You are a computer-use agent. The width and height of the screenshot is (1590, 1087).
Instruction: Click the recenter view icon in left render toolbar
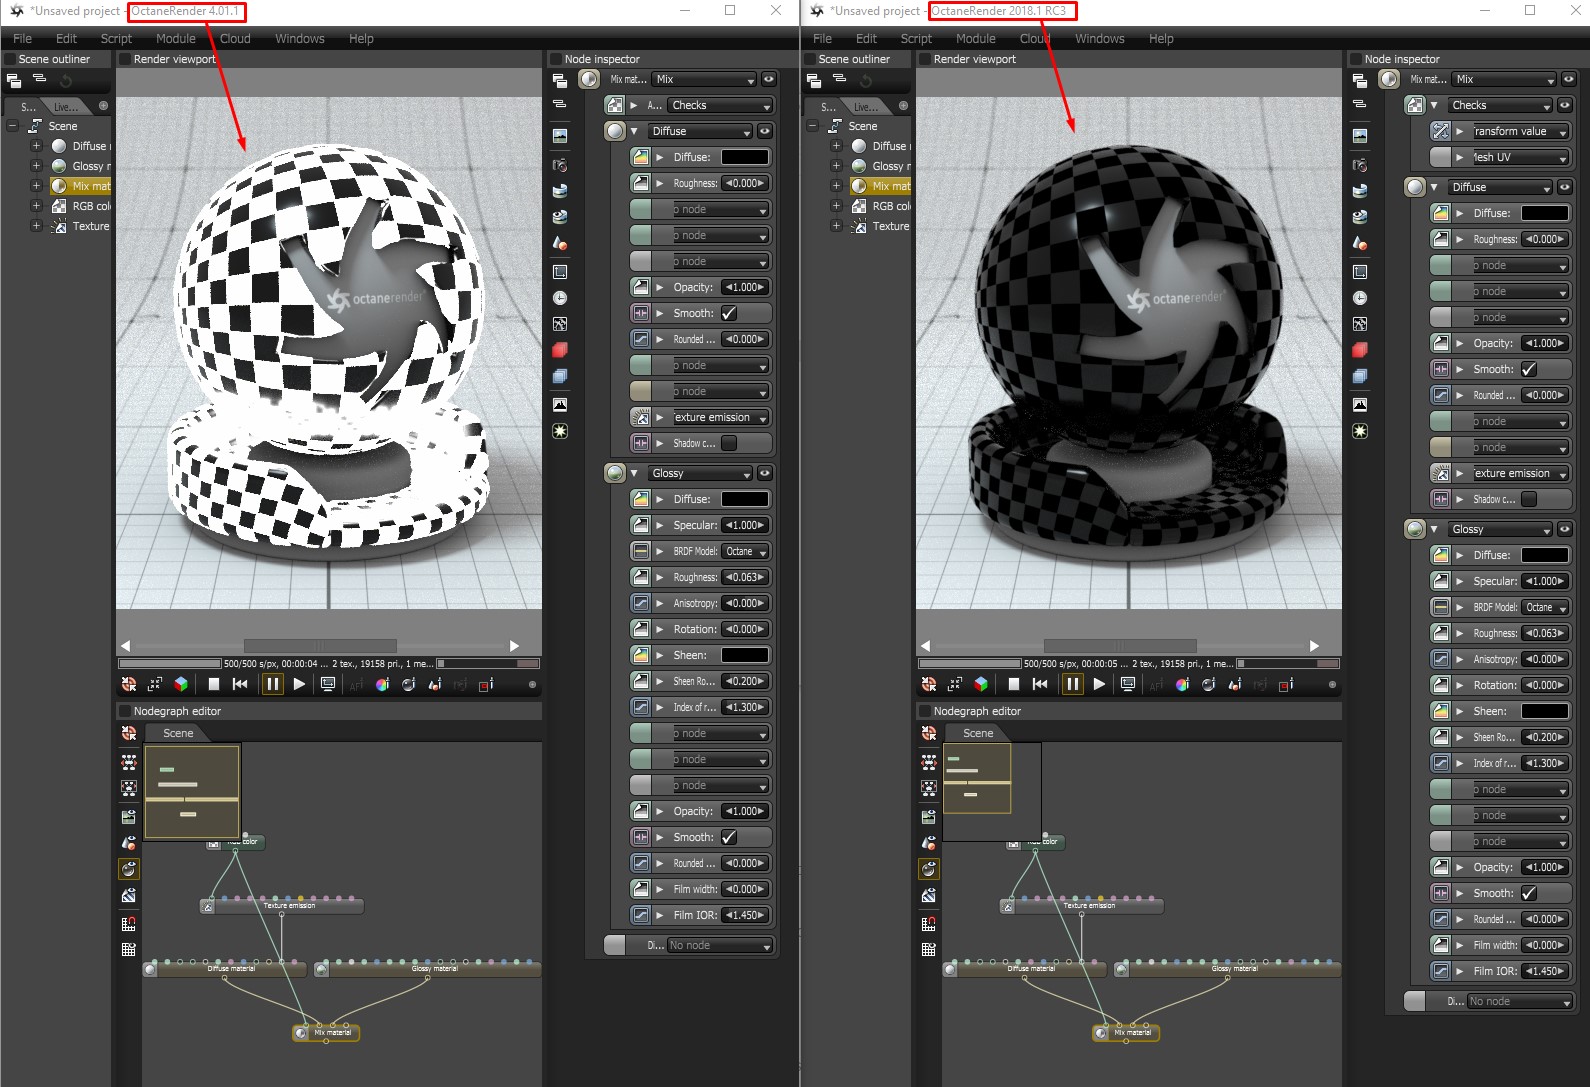pyautogui.click(x=129, y=684)
